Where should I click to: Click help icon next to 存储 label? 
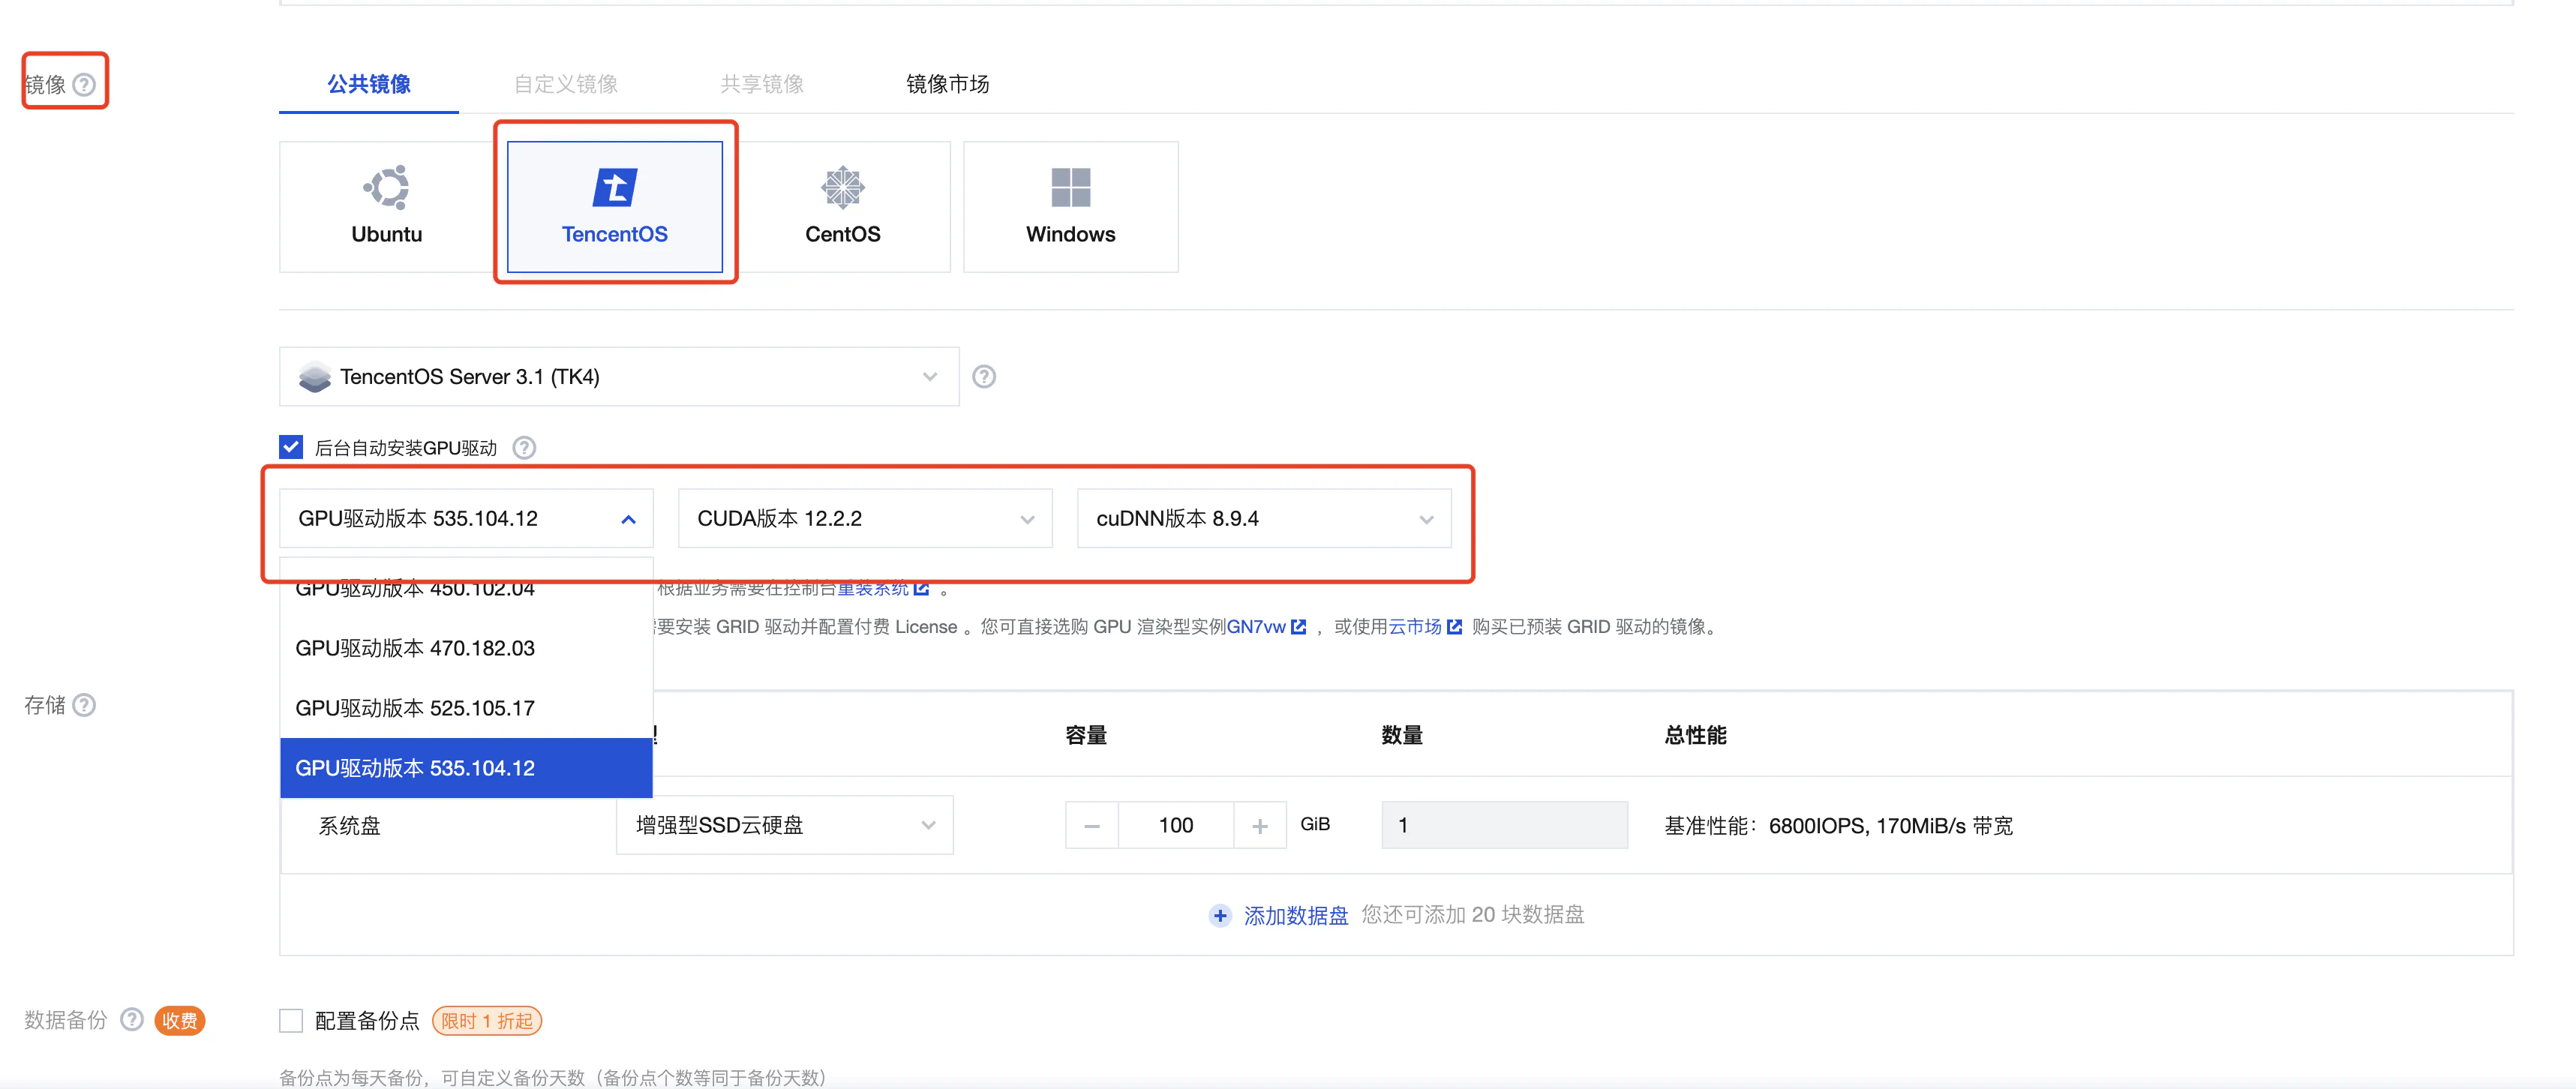coord(85,705)
